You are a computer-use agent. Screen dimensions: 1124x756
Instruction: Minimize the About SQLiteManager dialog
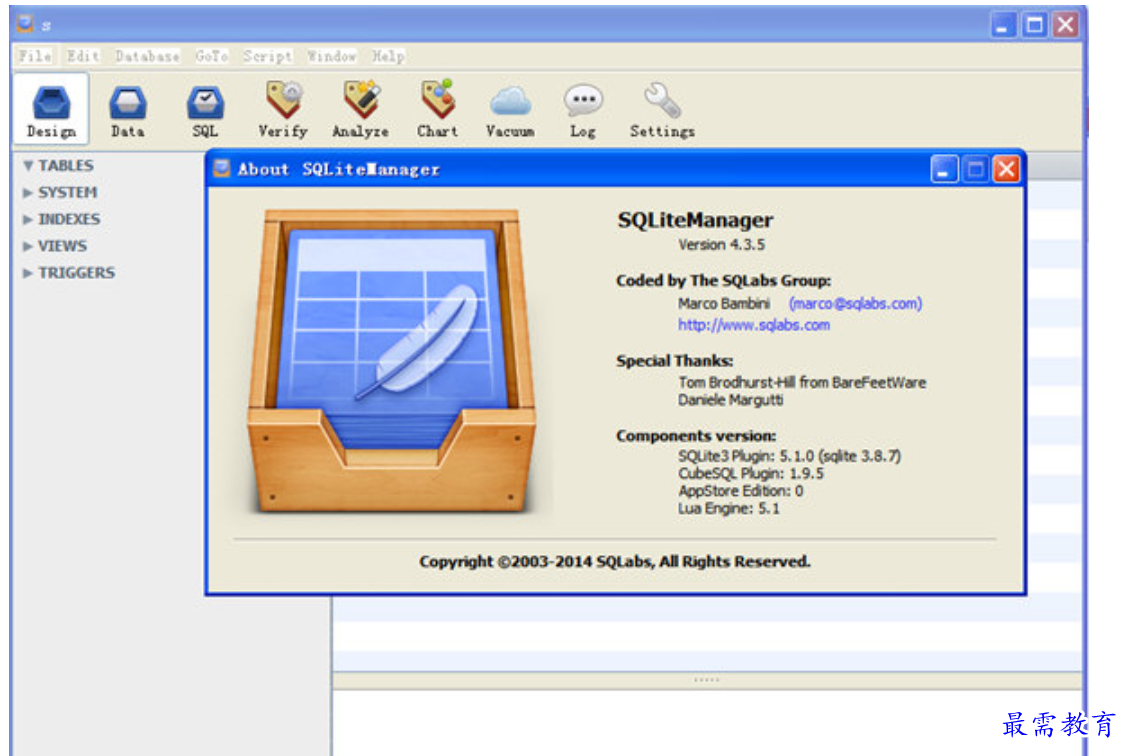(x=945, y=169)
